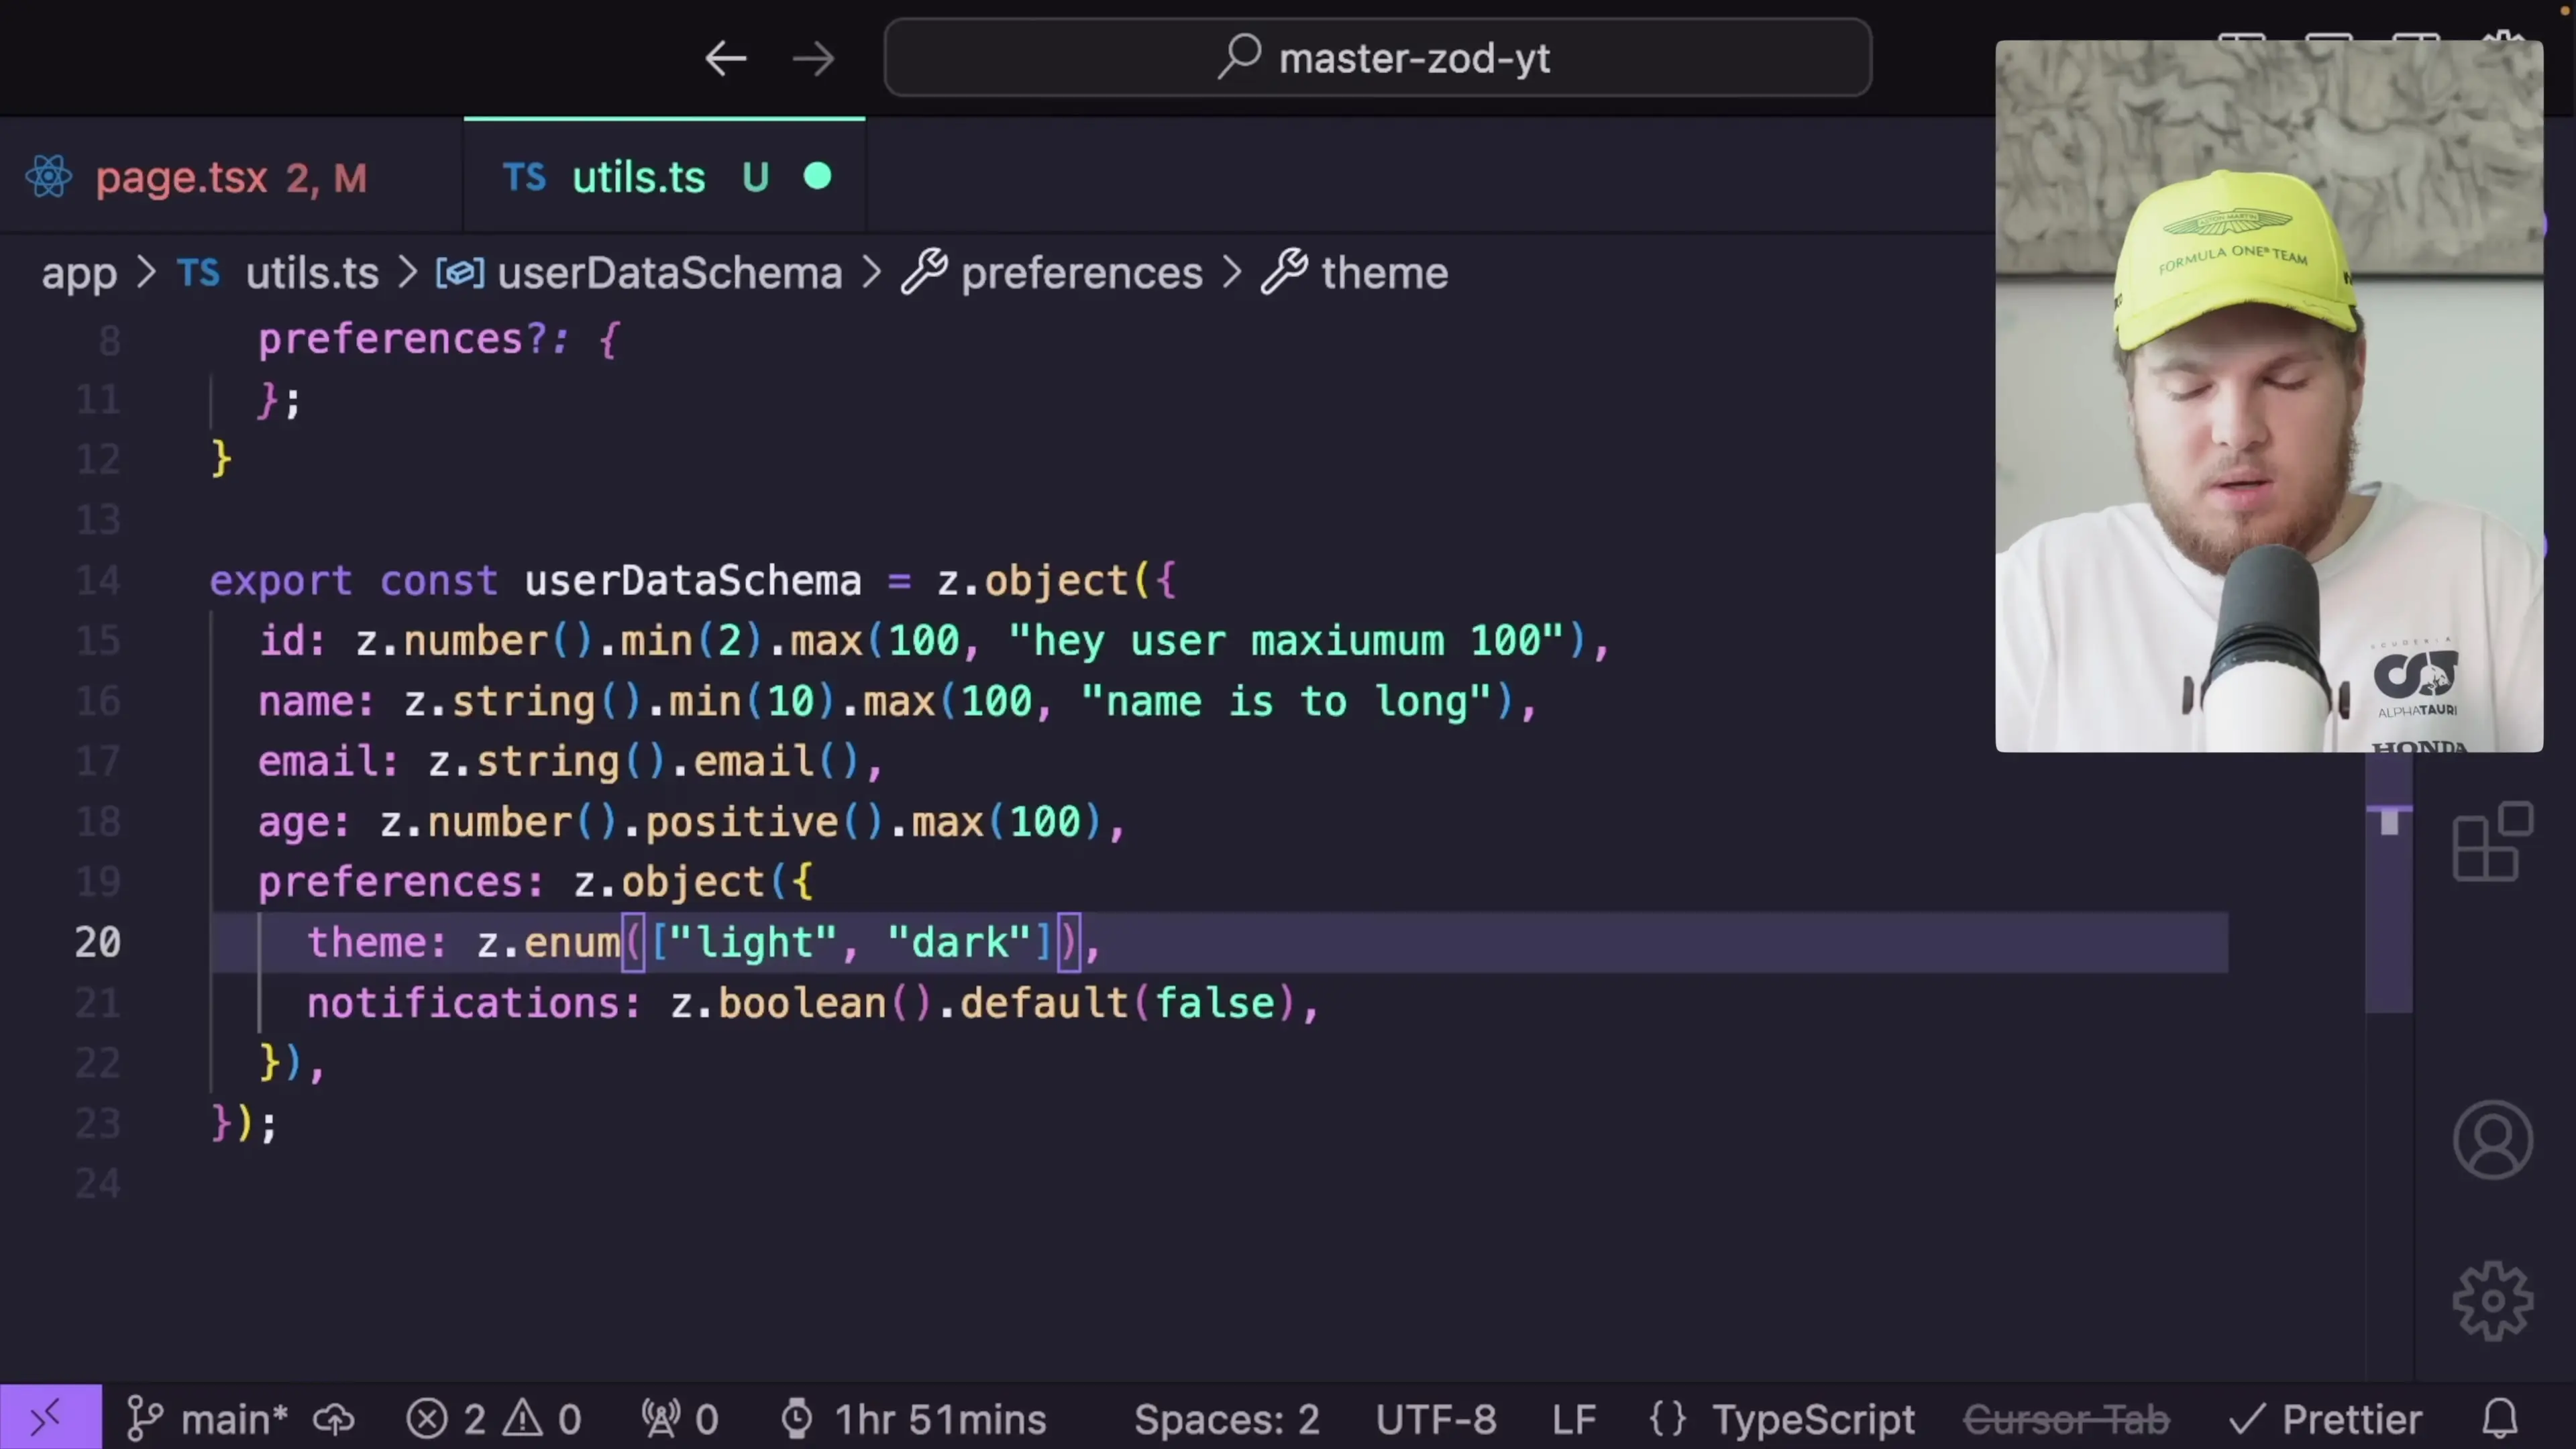This screenshot has width=2576, height=1449.
Task: Open the master-zod-yt command search box
Action: click(x=1377, y=58)
